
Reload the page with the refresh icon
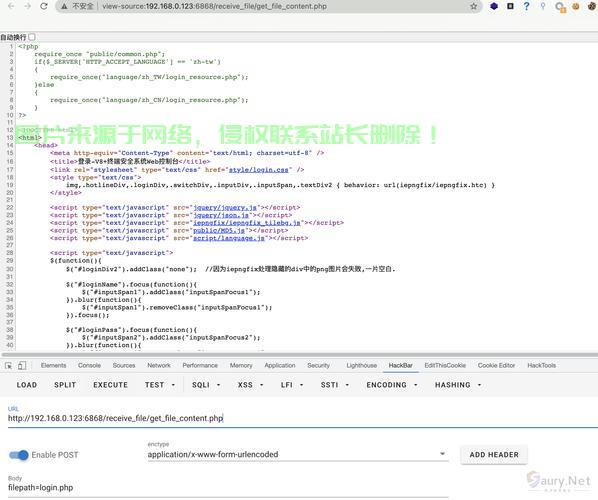tap(44, 6)
